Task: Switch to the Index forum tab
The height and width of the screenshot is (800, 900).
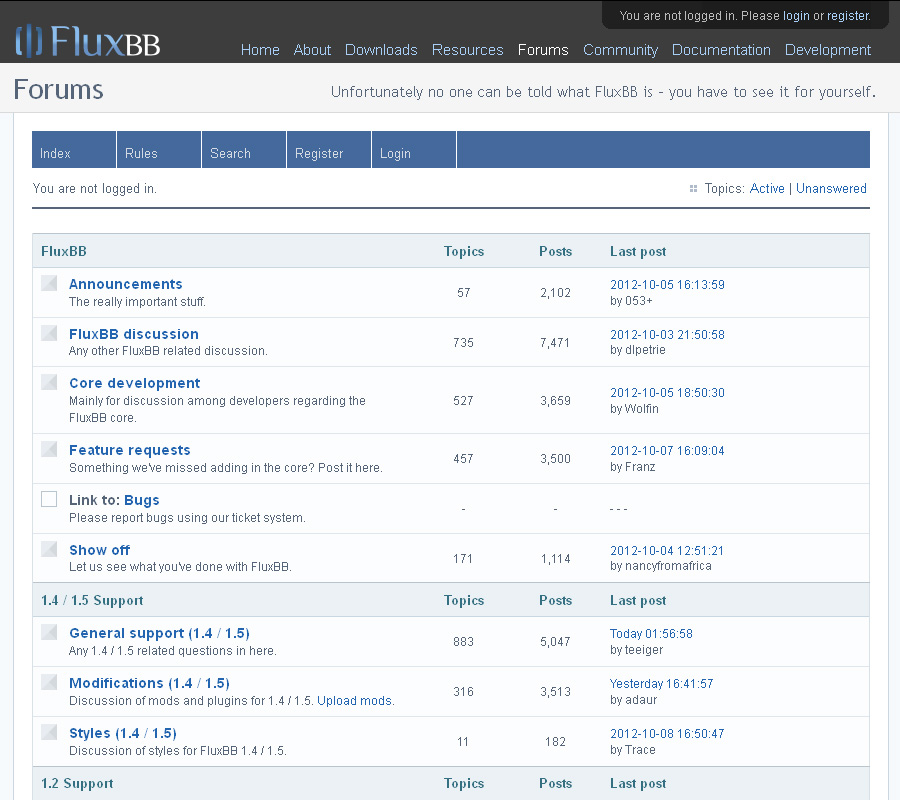Action: tap(74, 150)
